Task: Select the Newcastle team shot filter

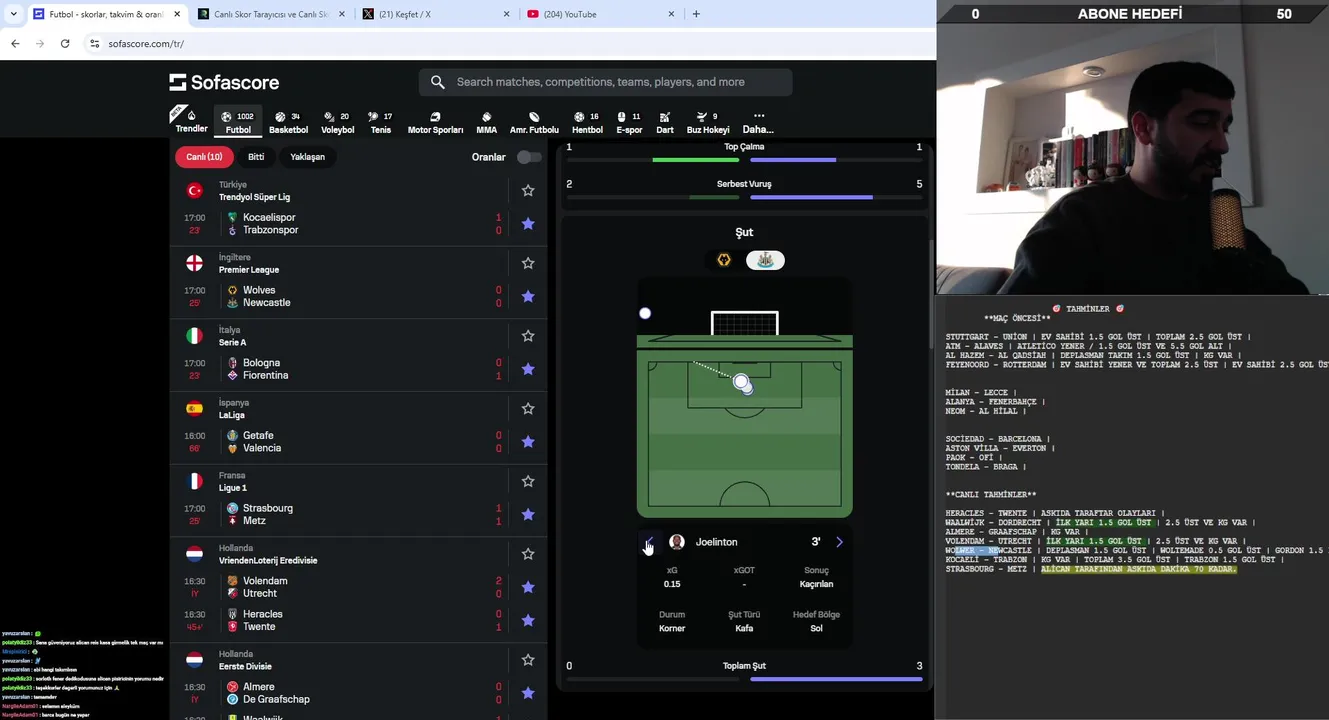Action: click(x=765, y=260)
